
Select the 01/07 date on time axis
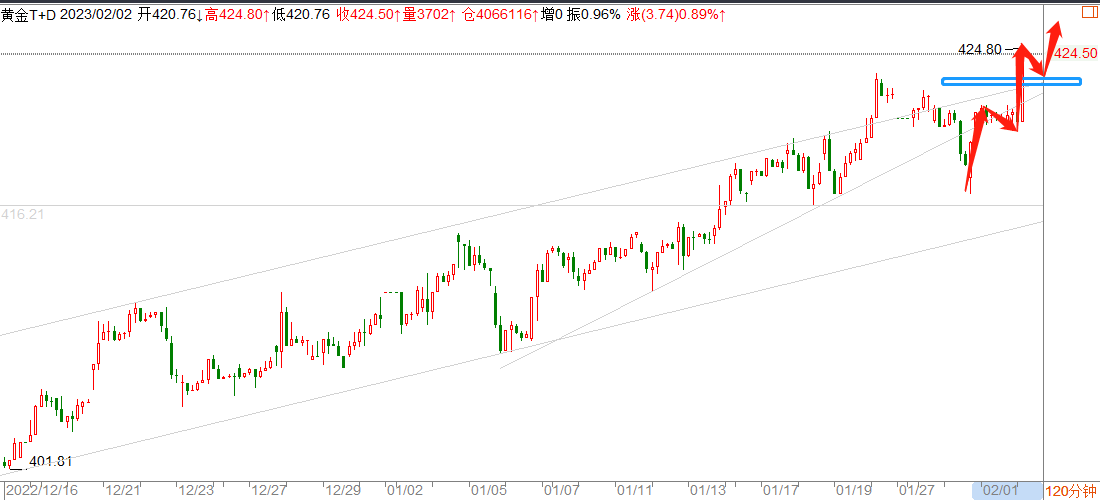tap(561, 491)
